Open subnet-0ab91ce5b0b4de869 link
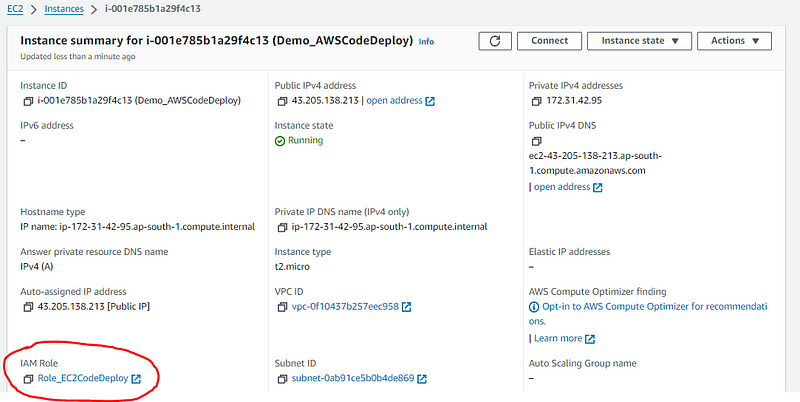800x402 pixels. click(353, 379)
